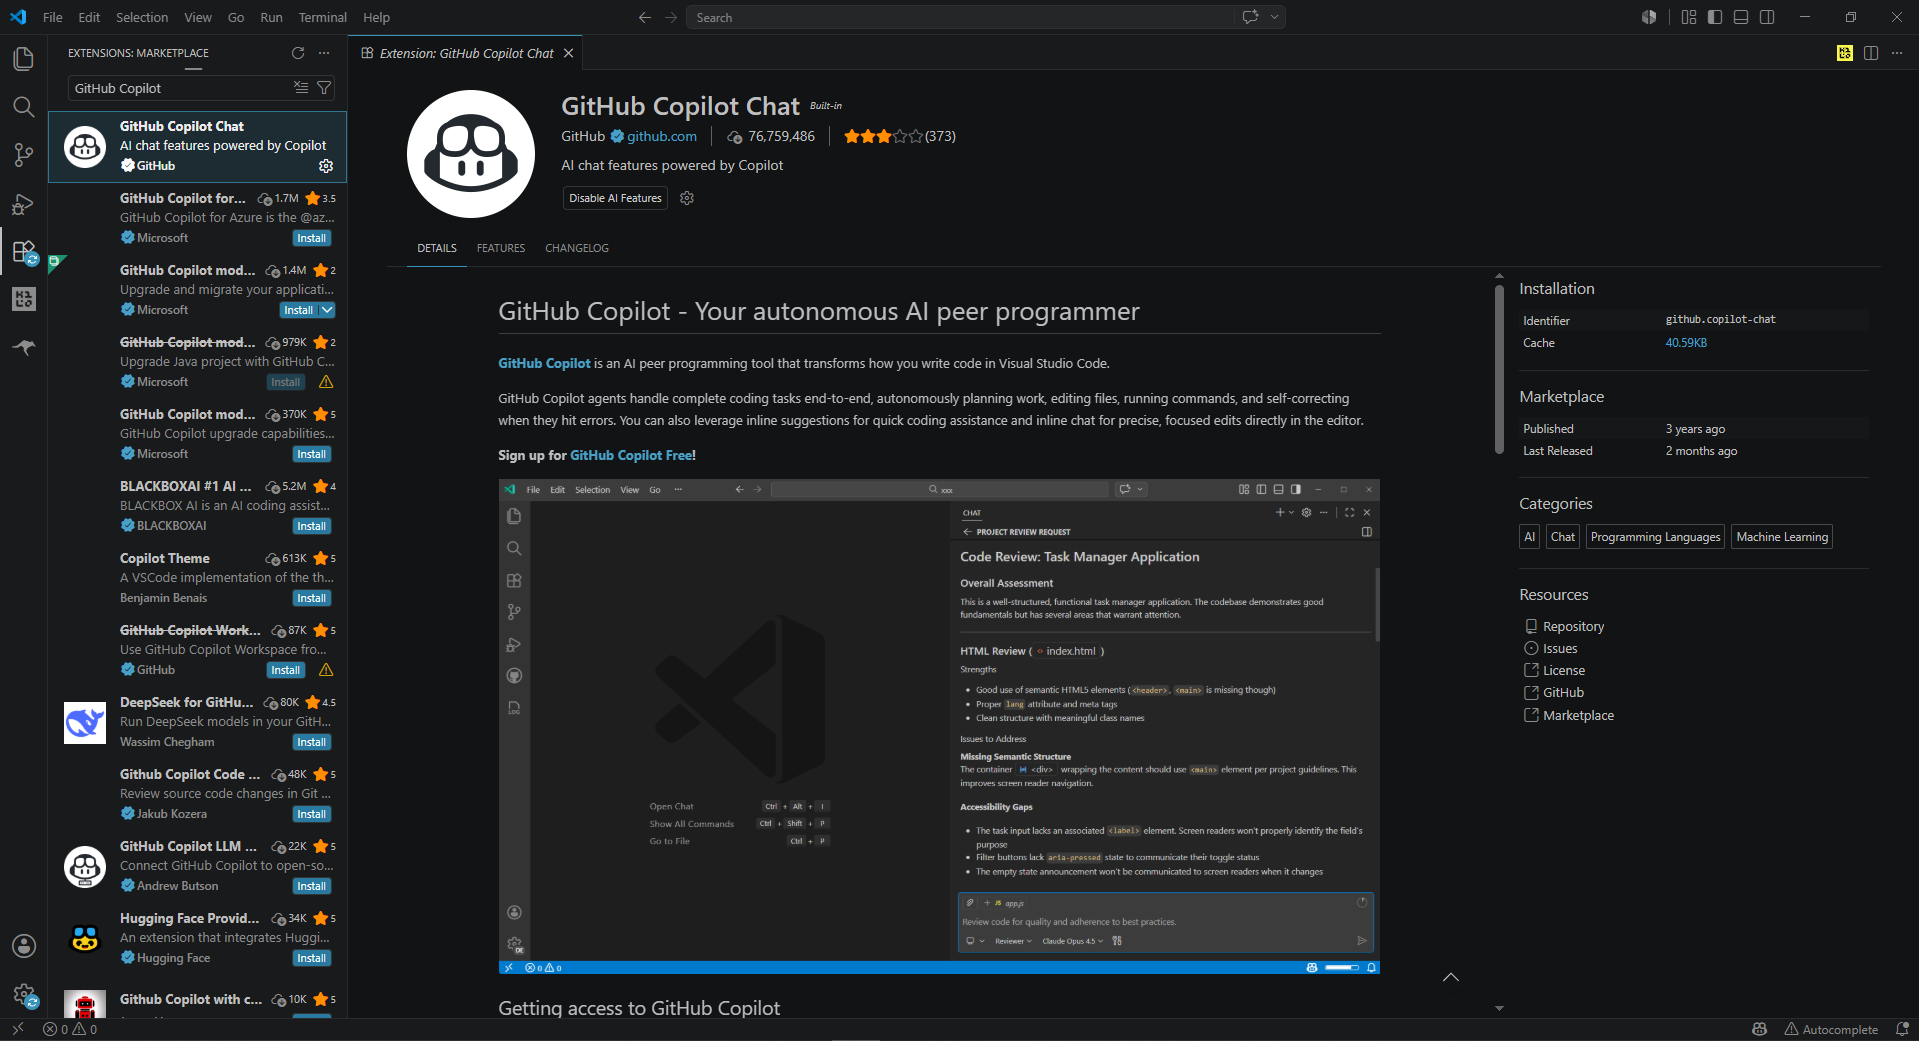
Task: Open the Issues resource link
Action: pos(1560,648)
